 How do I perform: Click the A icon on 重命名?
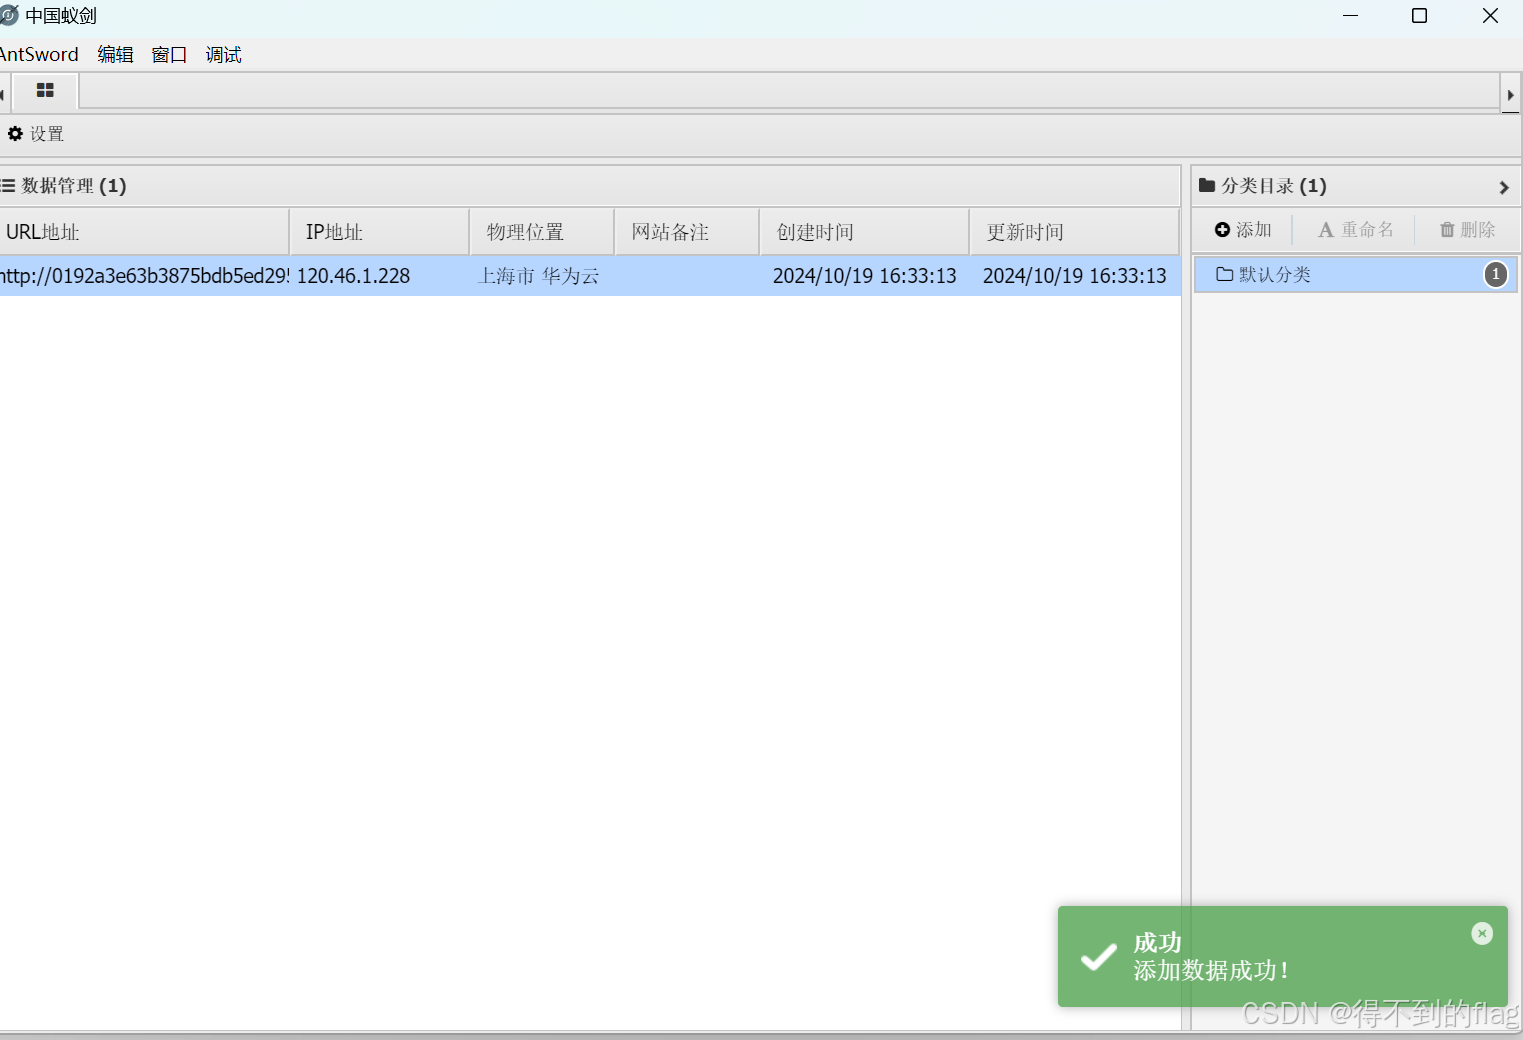click(1326, 230)
